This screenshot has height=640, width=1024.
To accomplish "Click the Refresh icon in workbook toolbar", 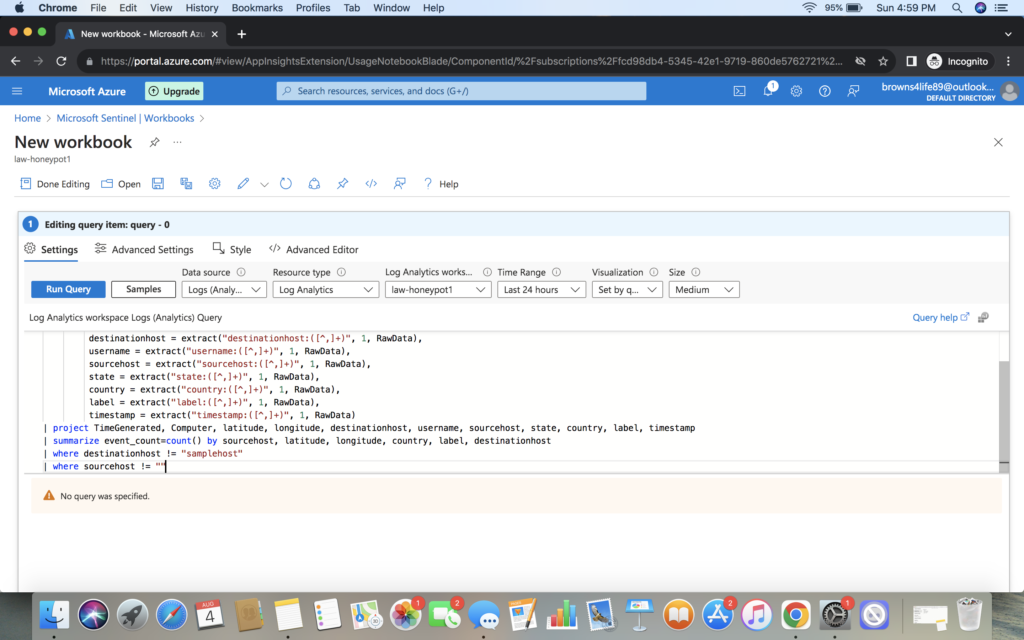I will [x=285, y=184].
